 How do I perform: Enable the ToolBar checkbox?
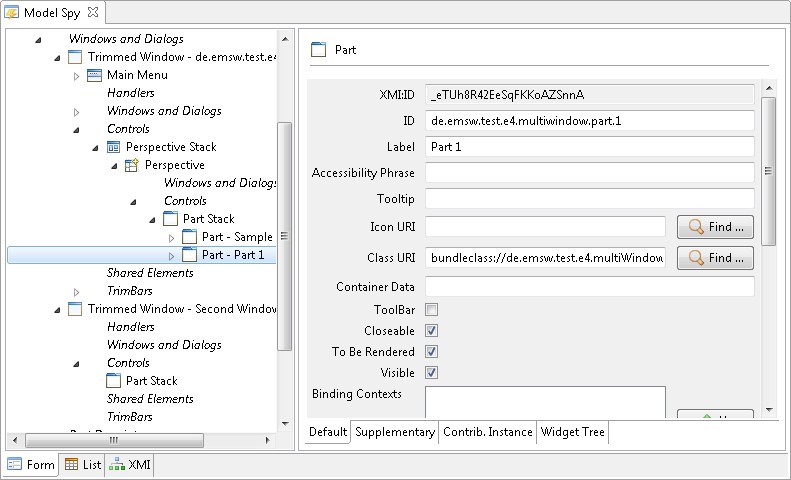click(432, 310)
